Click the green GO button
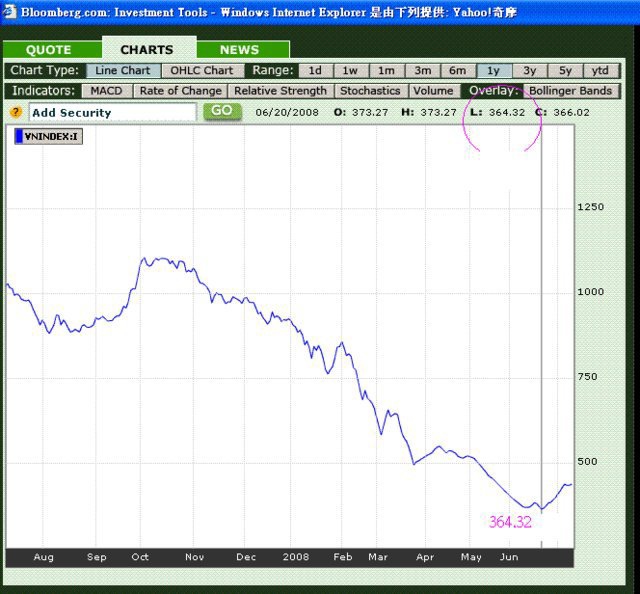Screen dimensions: 640x594 click(222, 111)
